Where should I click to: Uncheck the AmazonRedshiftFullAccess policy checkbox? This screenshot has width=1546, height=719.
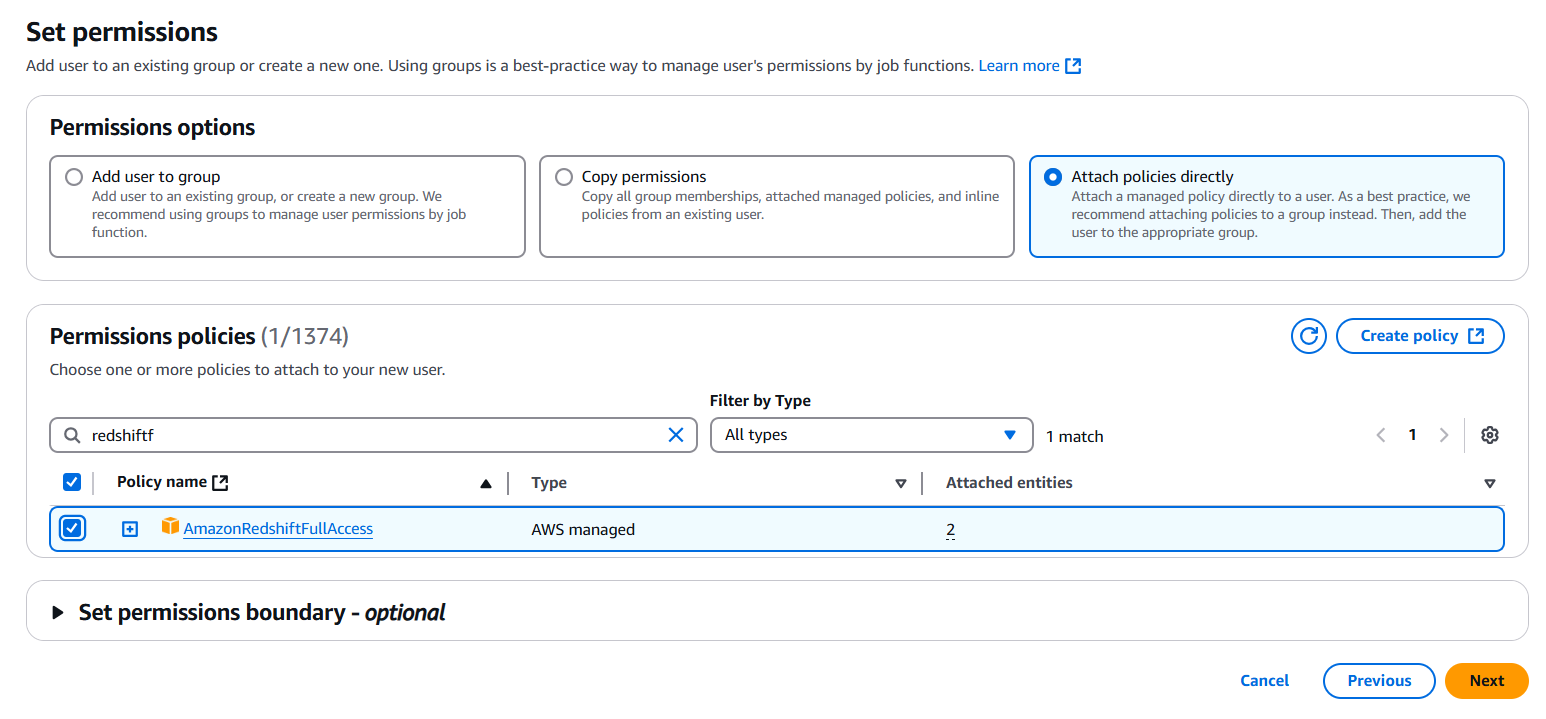pos(72,528)
